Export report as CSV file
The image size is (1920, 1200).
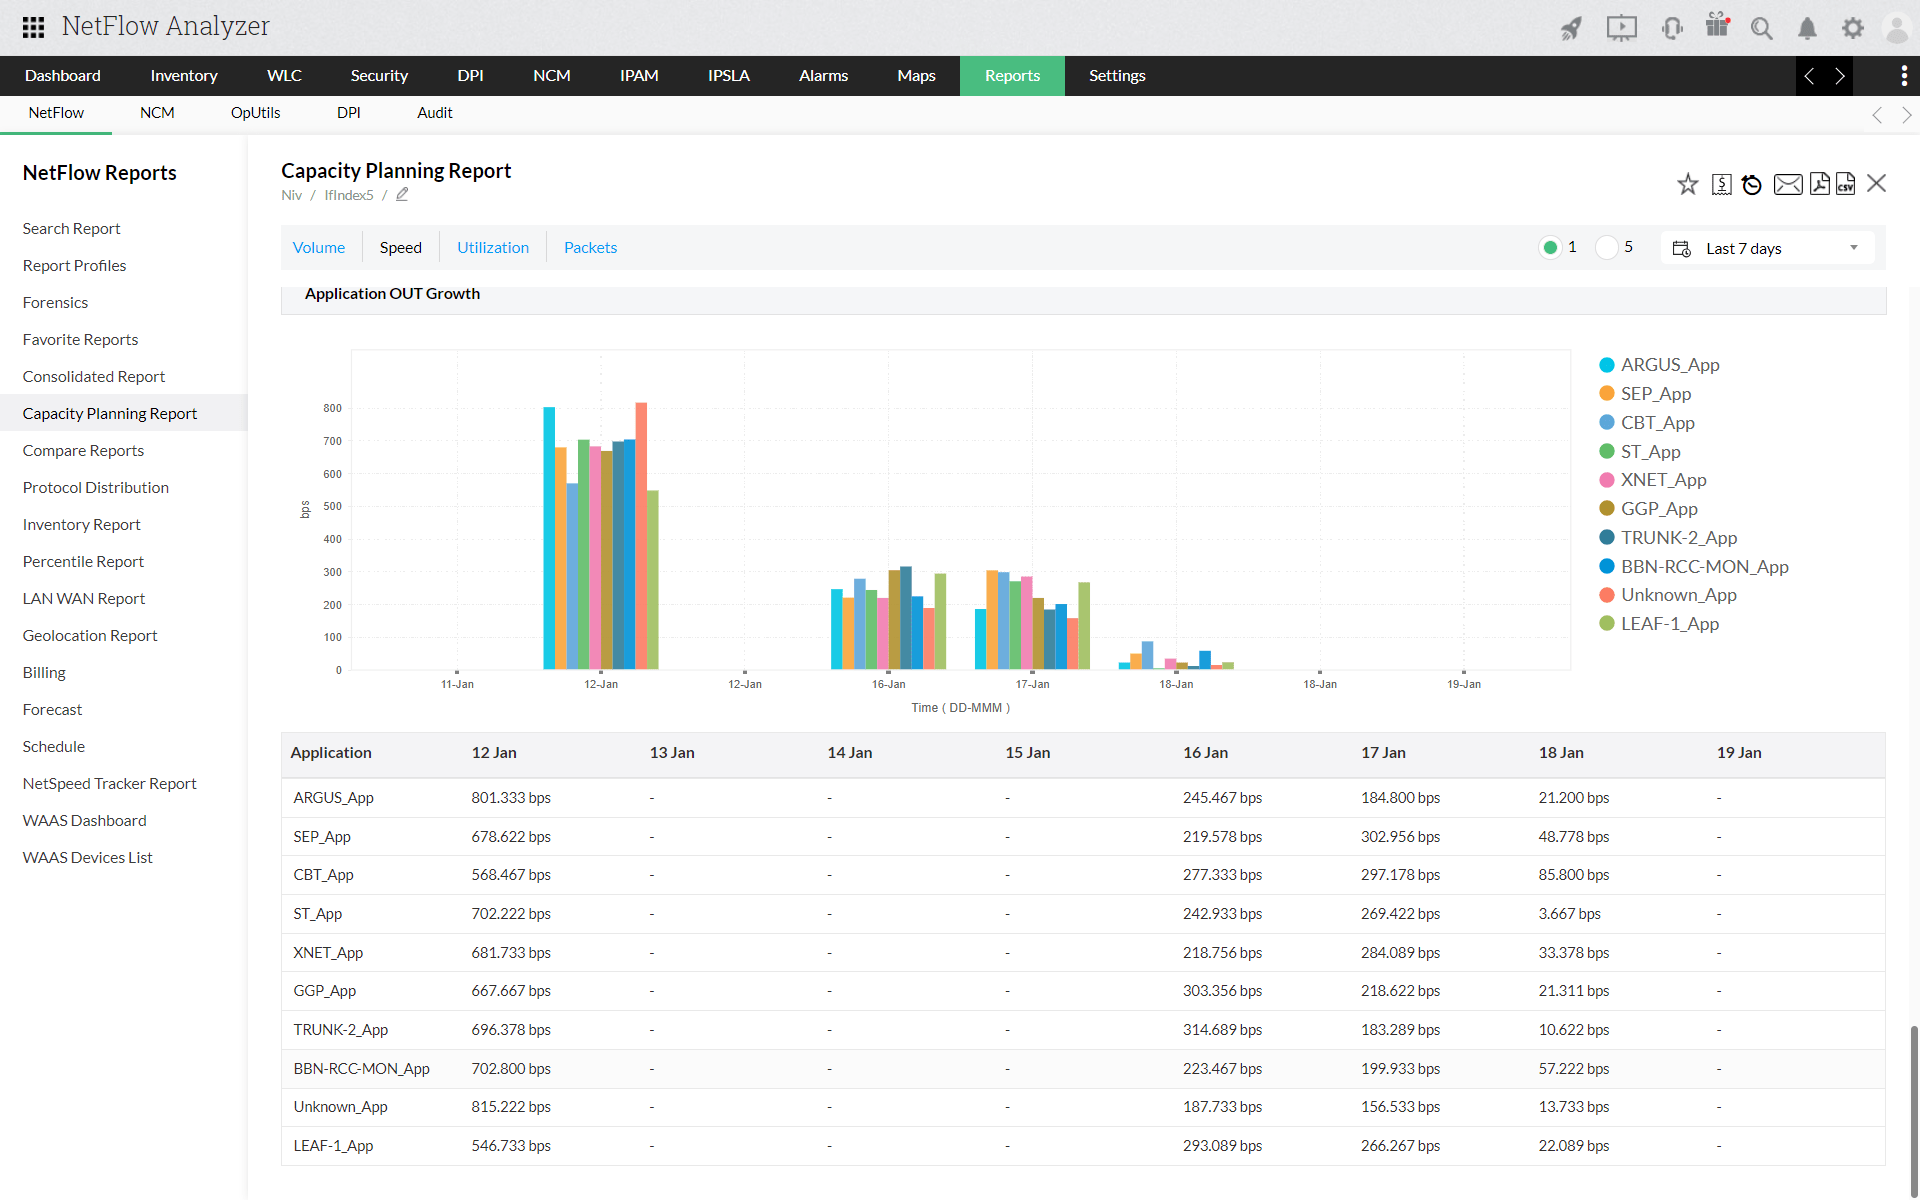pyautogui.click(x=1846, y=184)
